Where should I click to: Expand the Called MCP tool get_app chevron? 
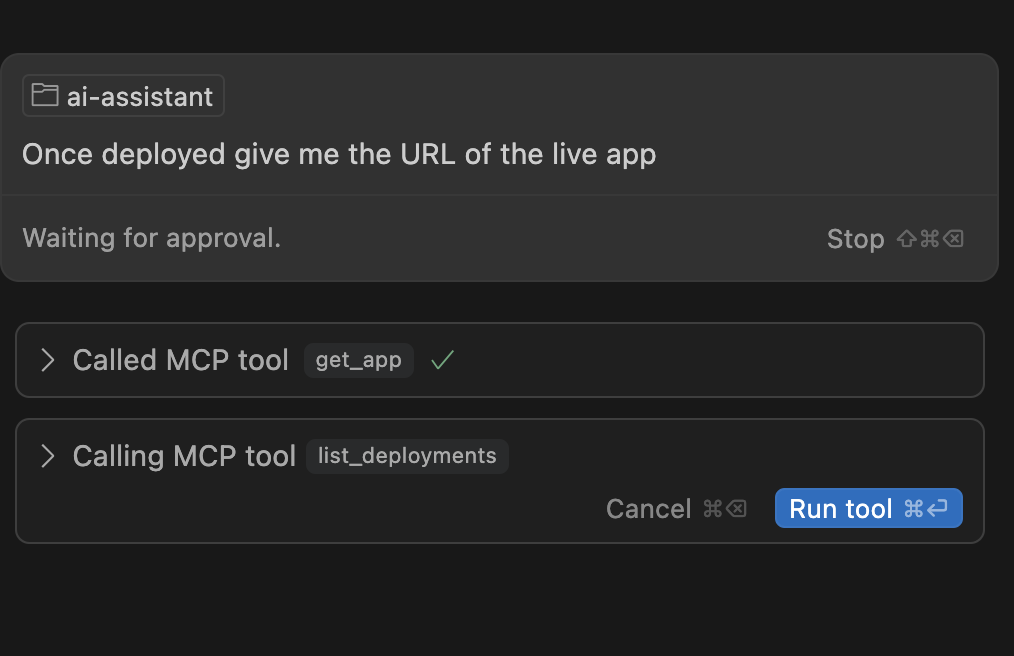click(x=47, y=360)
